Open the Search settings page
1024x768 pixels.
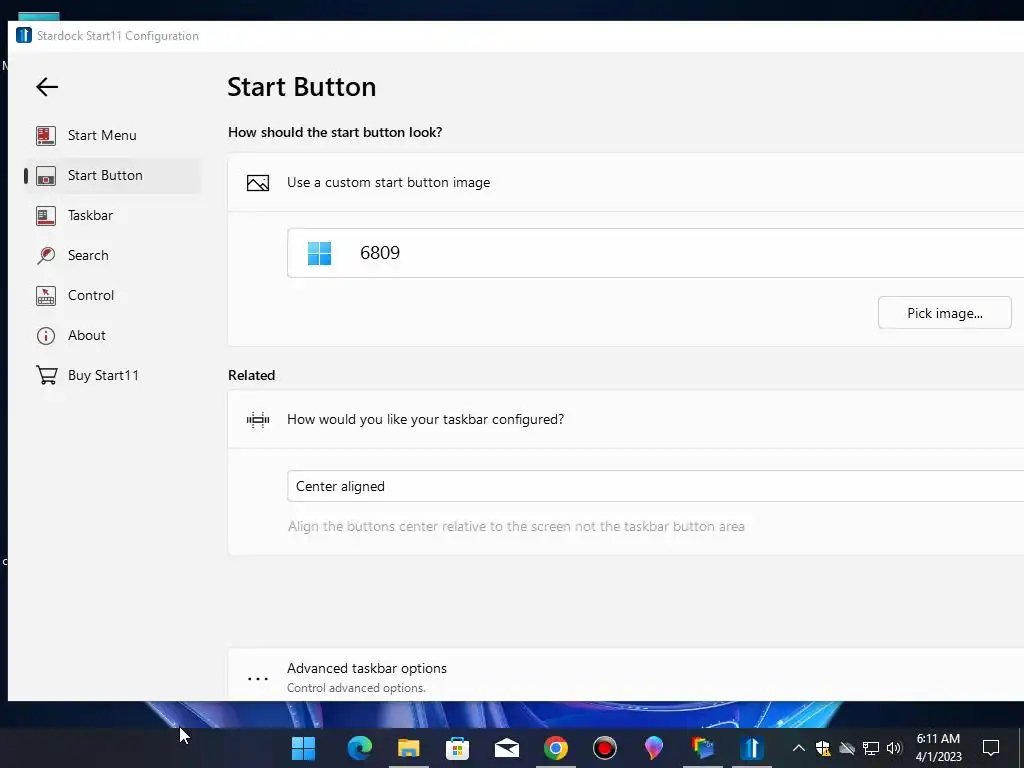(112, 255)
